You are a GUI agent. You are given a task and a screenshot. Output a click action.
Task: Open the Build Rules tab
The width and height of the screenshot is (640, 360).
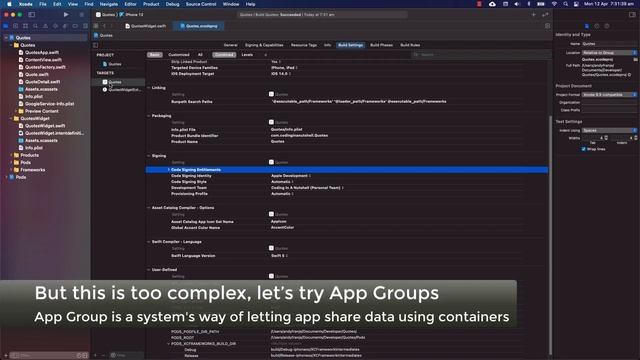pos(410,45)
